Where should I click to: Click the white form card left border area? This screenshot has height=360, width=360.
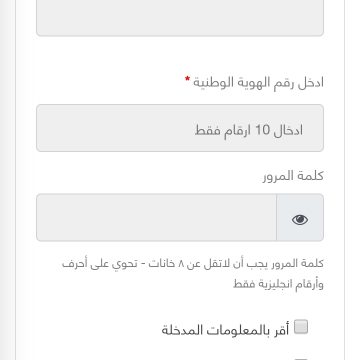point(16,180)
